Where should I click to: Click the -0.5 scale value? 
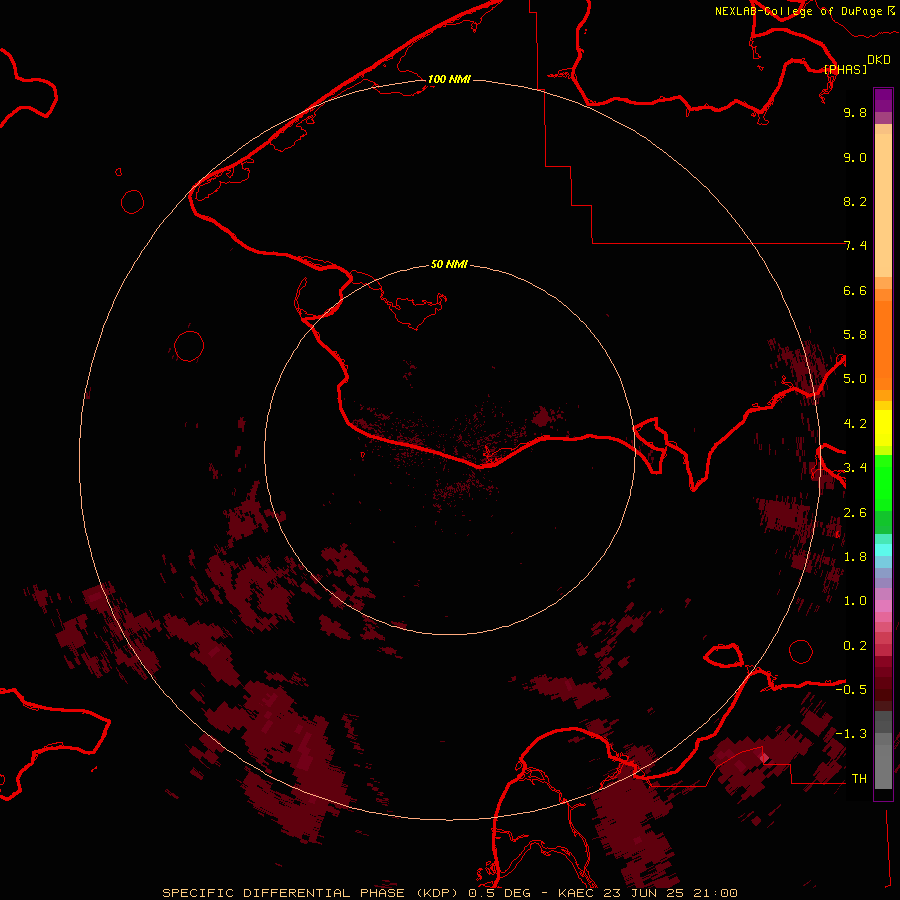[x=851, y=690]
